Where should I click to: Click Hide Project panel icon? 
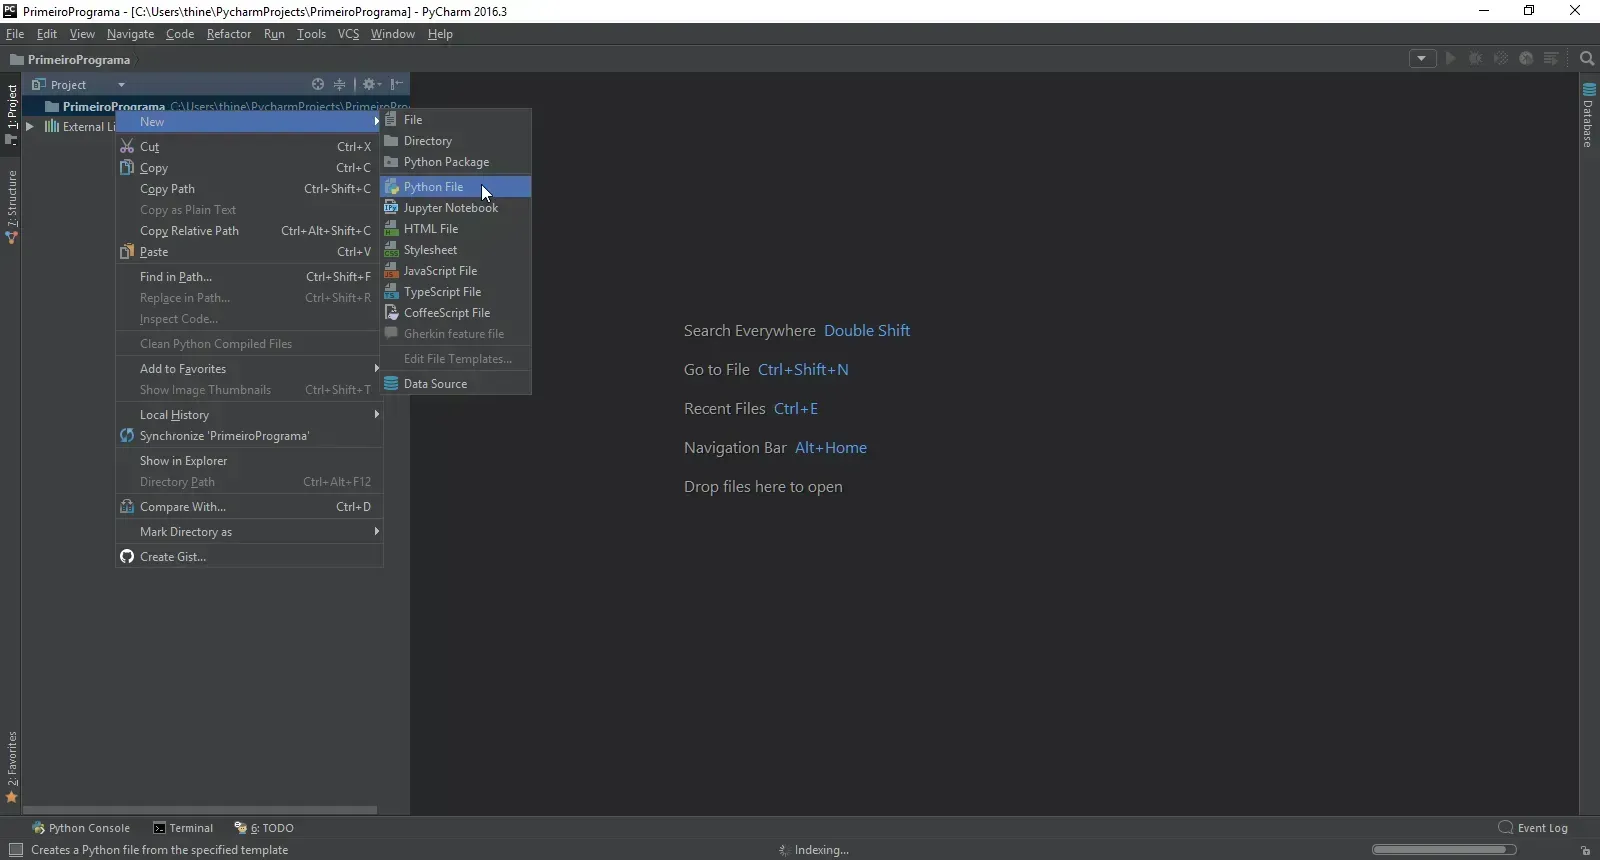[x=397, y=84]
